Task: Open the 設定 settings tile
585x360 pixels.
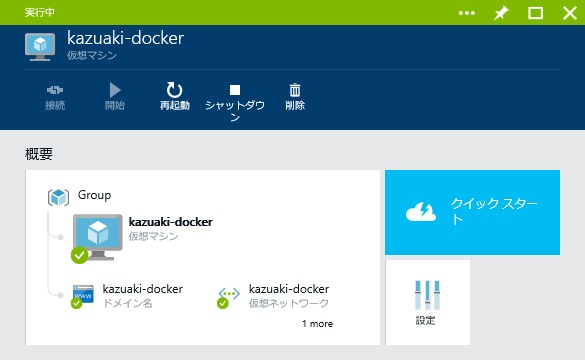Action: pyautogui.click(x=428, y=303)
